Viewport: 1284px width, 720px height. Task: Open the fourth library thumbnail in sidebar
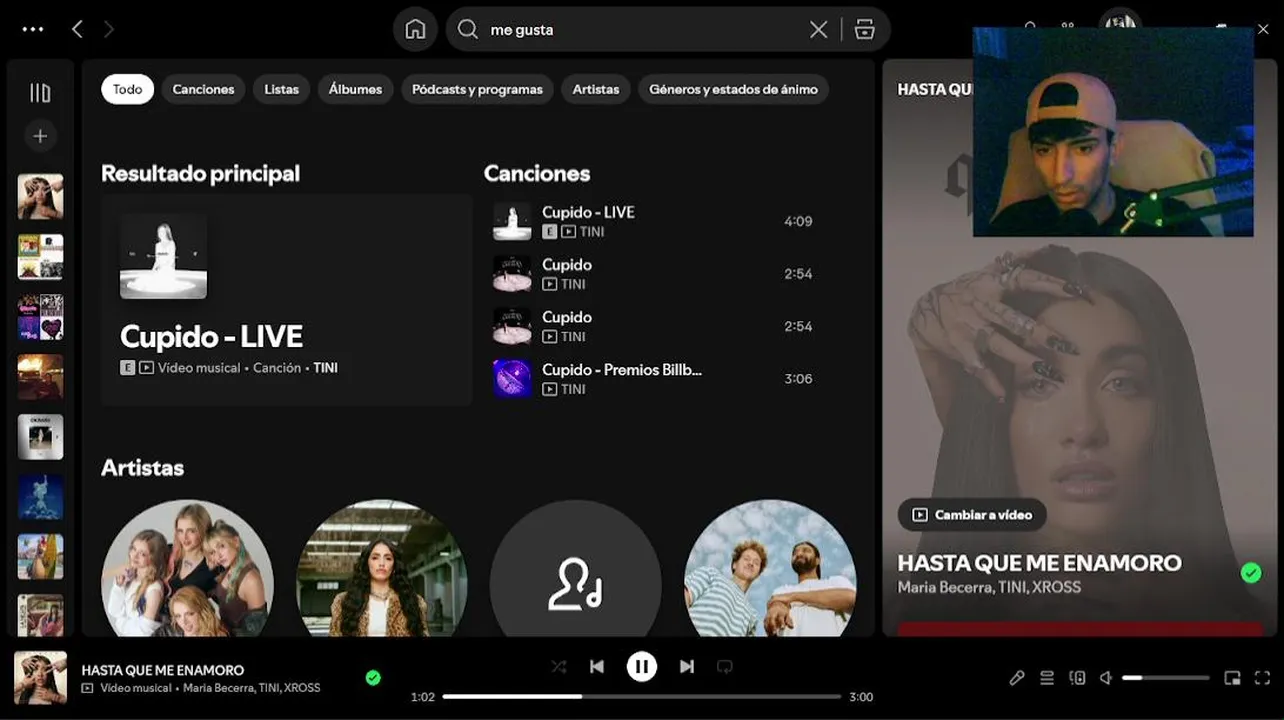coord(40,376)
